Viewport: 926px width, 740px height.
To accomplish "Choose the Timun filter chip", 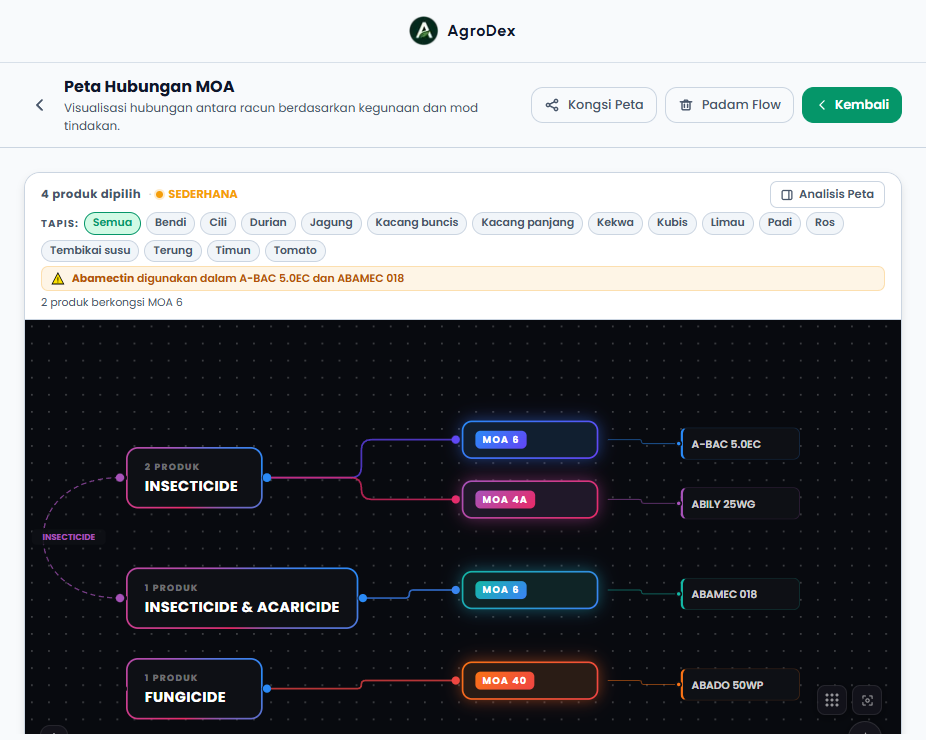I will pos(233,250).
